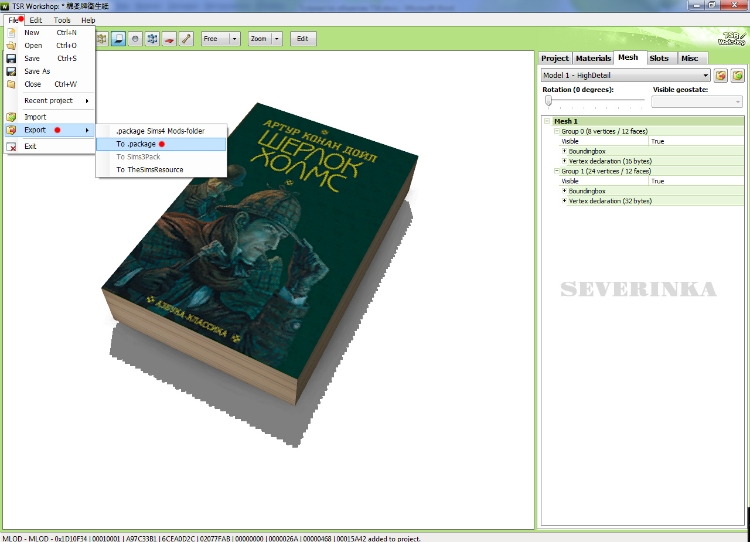The image size is (750, 542).
Task: Click the Save floppy disk icon
Action: point(11,58)
